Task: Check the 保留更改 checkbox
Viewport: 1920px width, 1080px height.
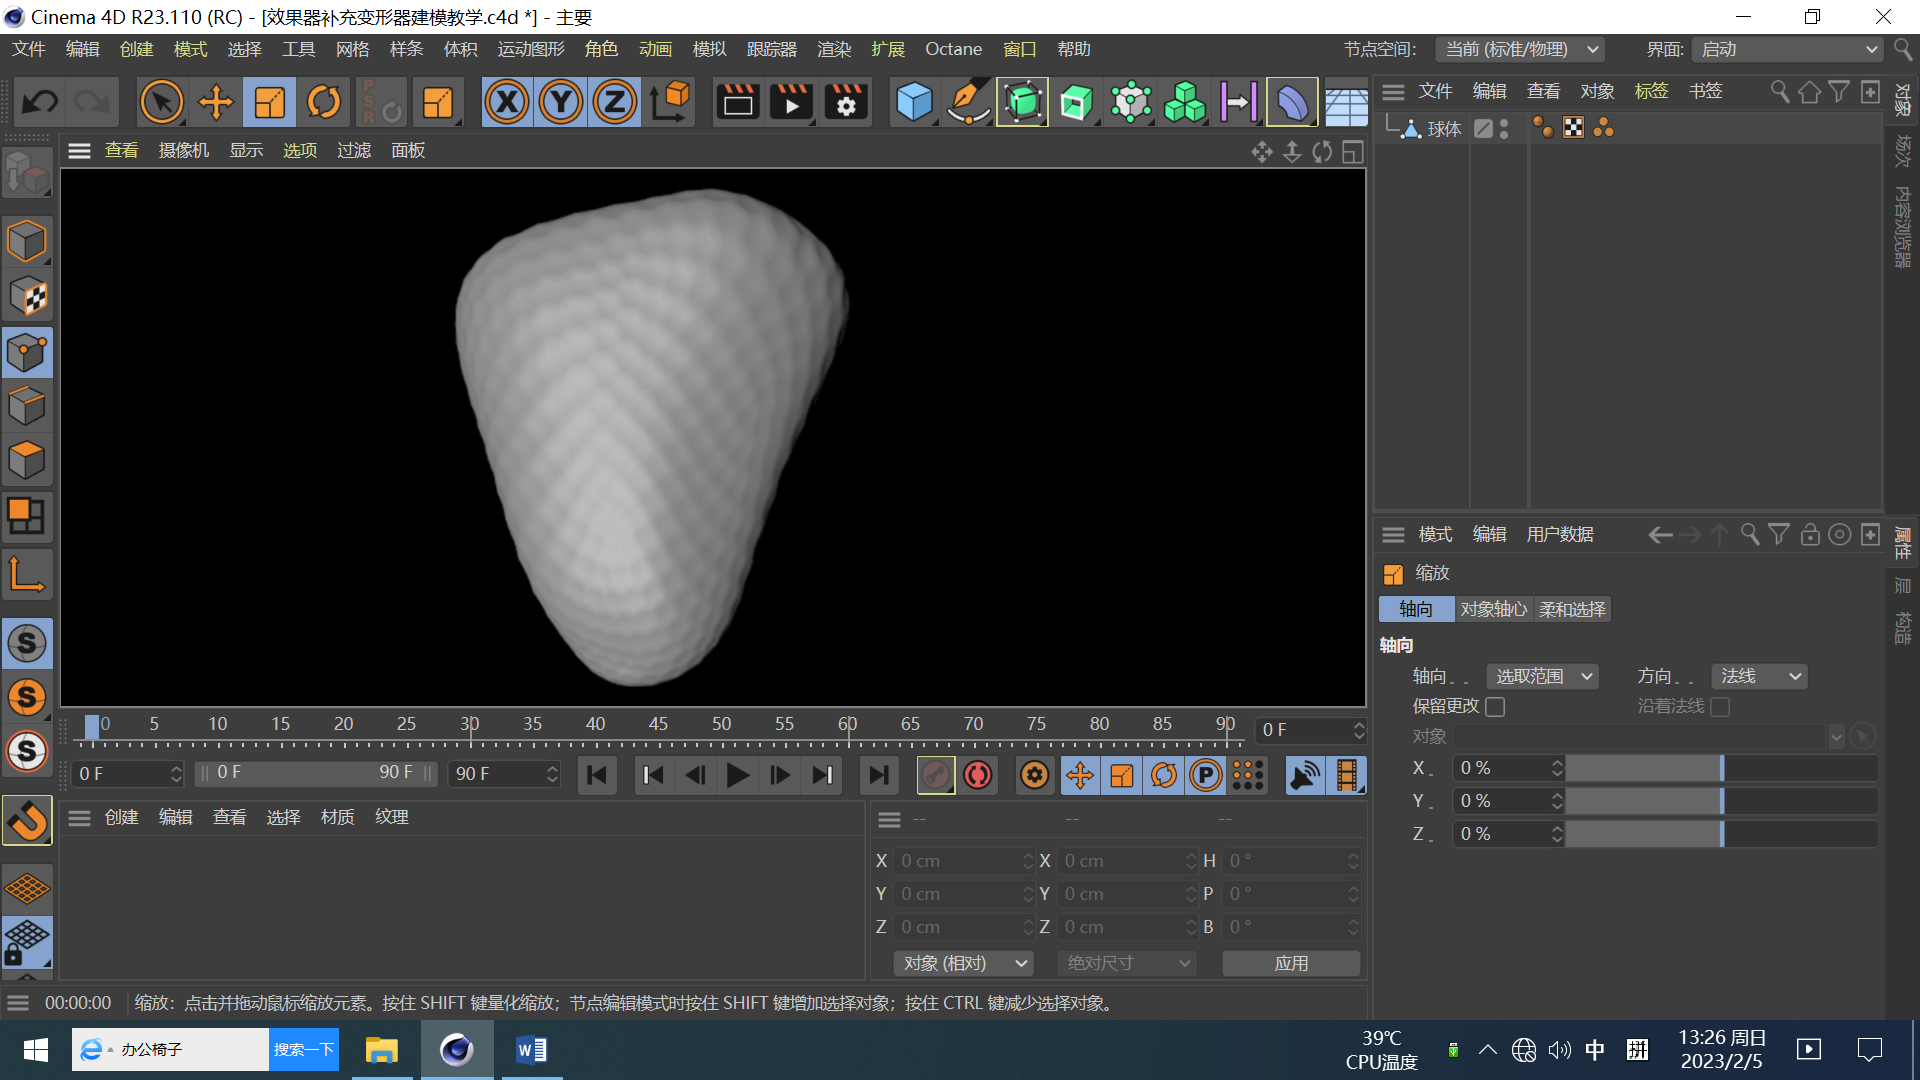Action: pos(1495,707)
